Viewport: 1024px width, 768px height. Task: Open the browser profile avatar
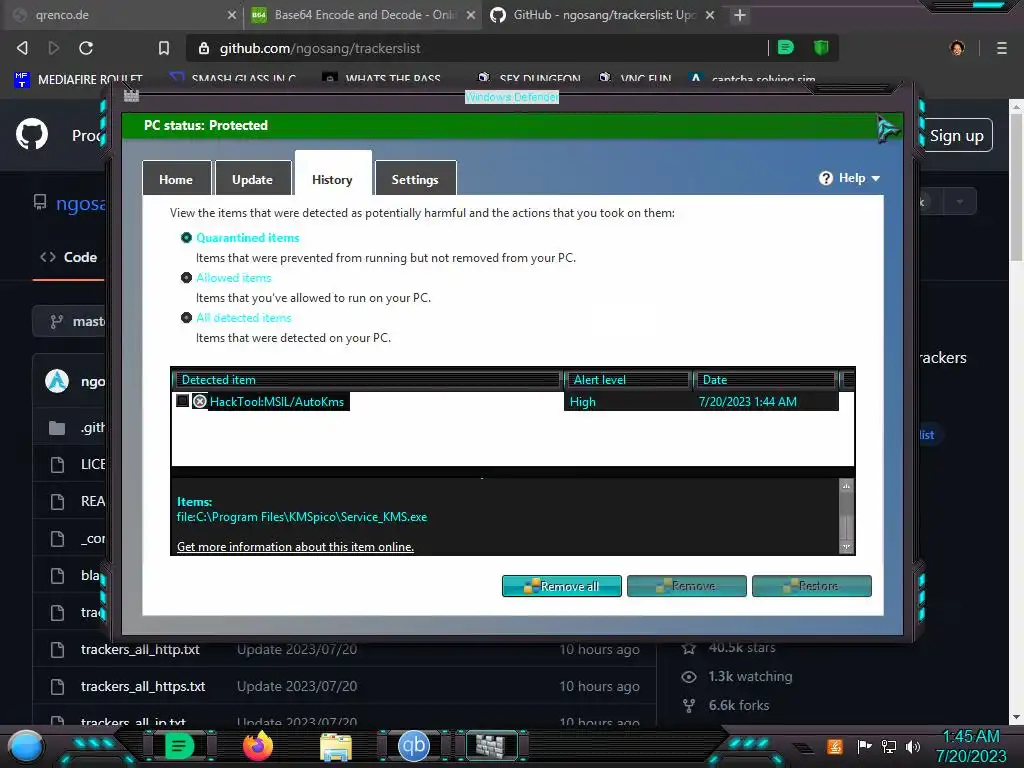957,48
